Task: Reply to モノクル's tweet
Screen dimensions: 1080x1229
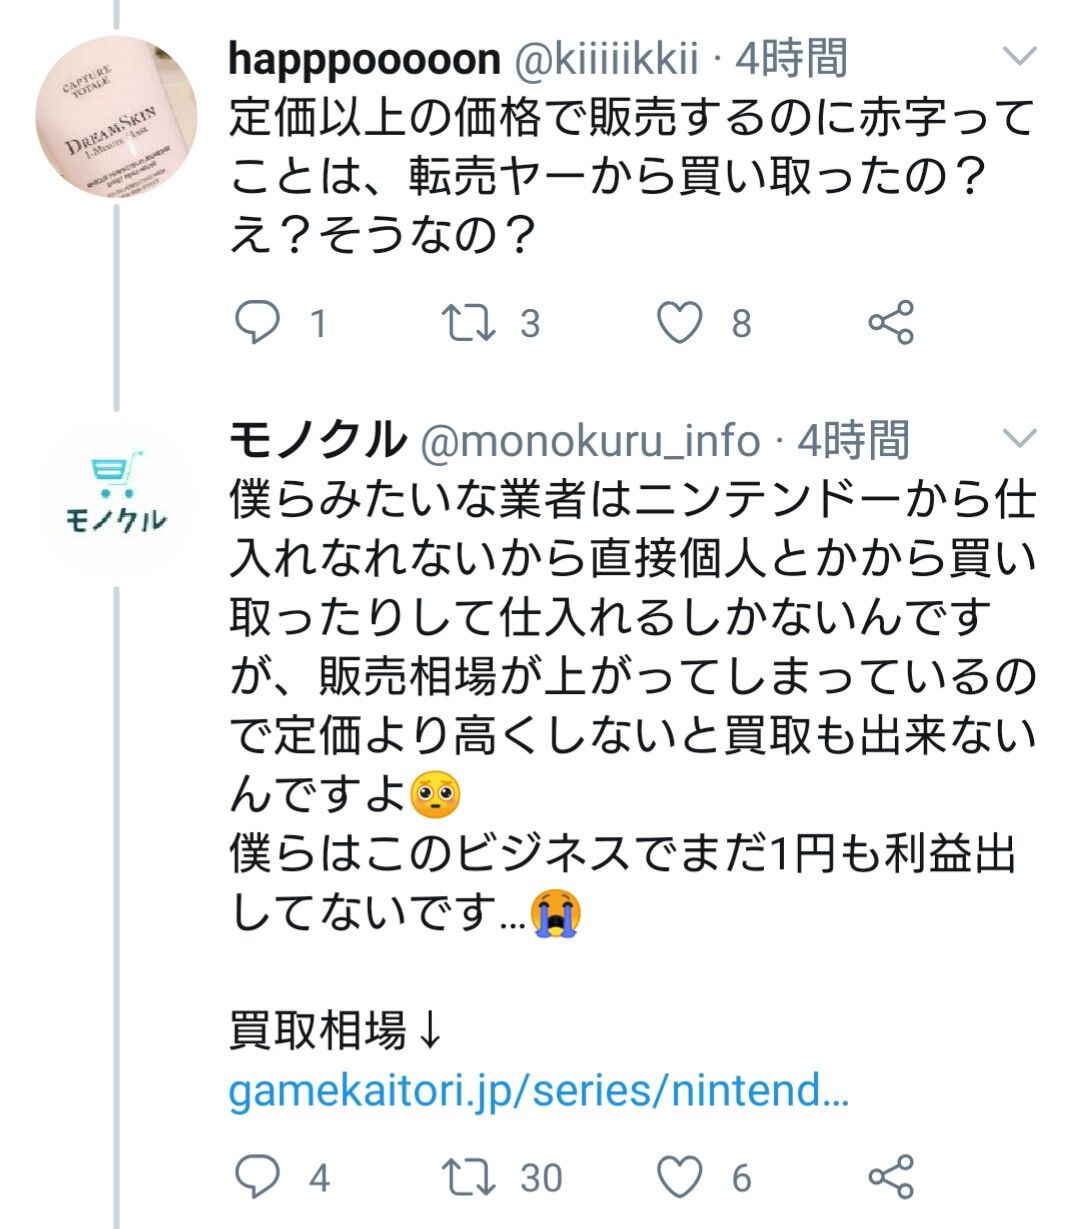Action: pyautogui.click(x=258, y=1177)
